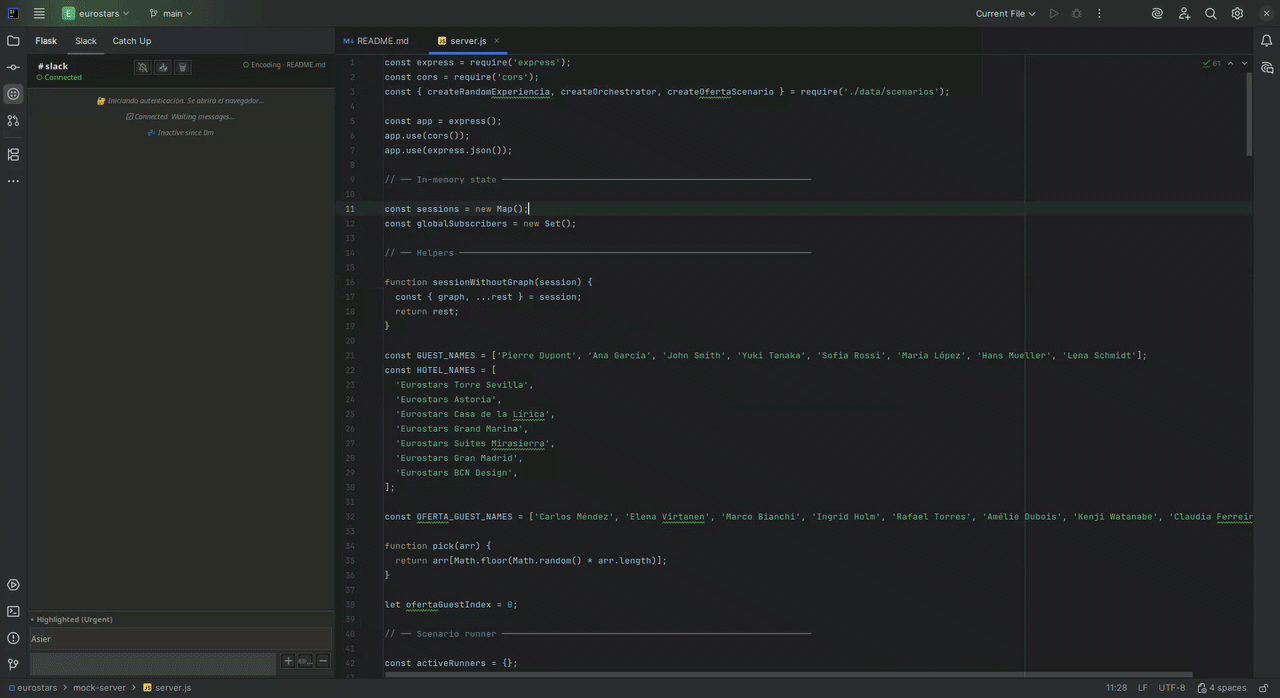Viewport: 1280px width, 698px height.
Task: Open the Pull Requests sidebar icon
Action: point(13,121)
